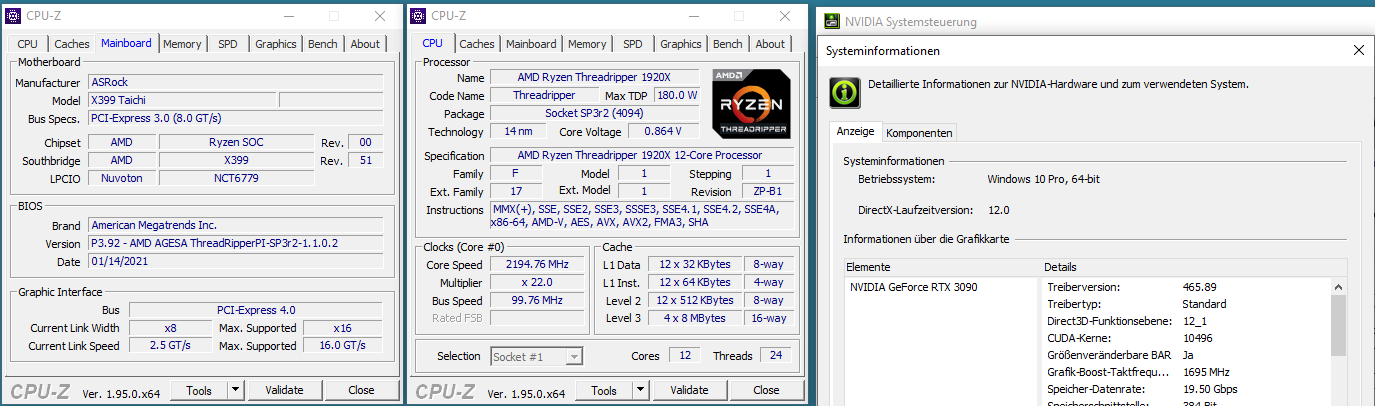1375x406 pixels.
Task: Expand Tools dropdown arrow in right CPU-Z window
Action: point(640,390)
